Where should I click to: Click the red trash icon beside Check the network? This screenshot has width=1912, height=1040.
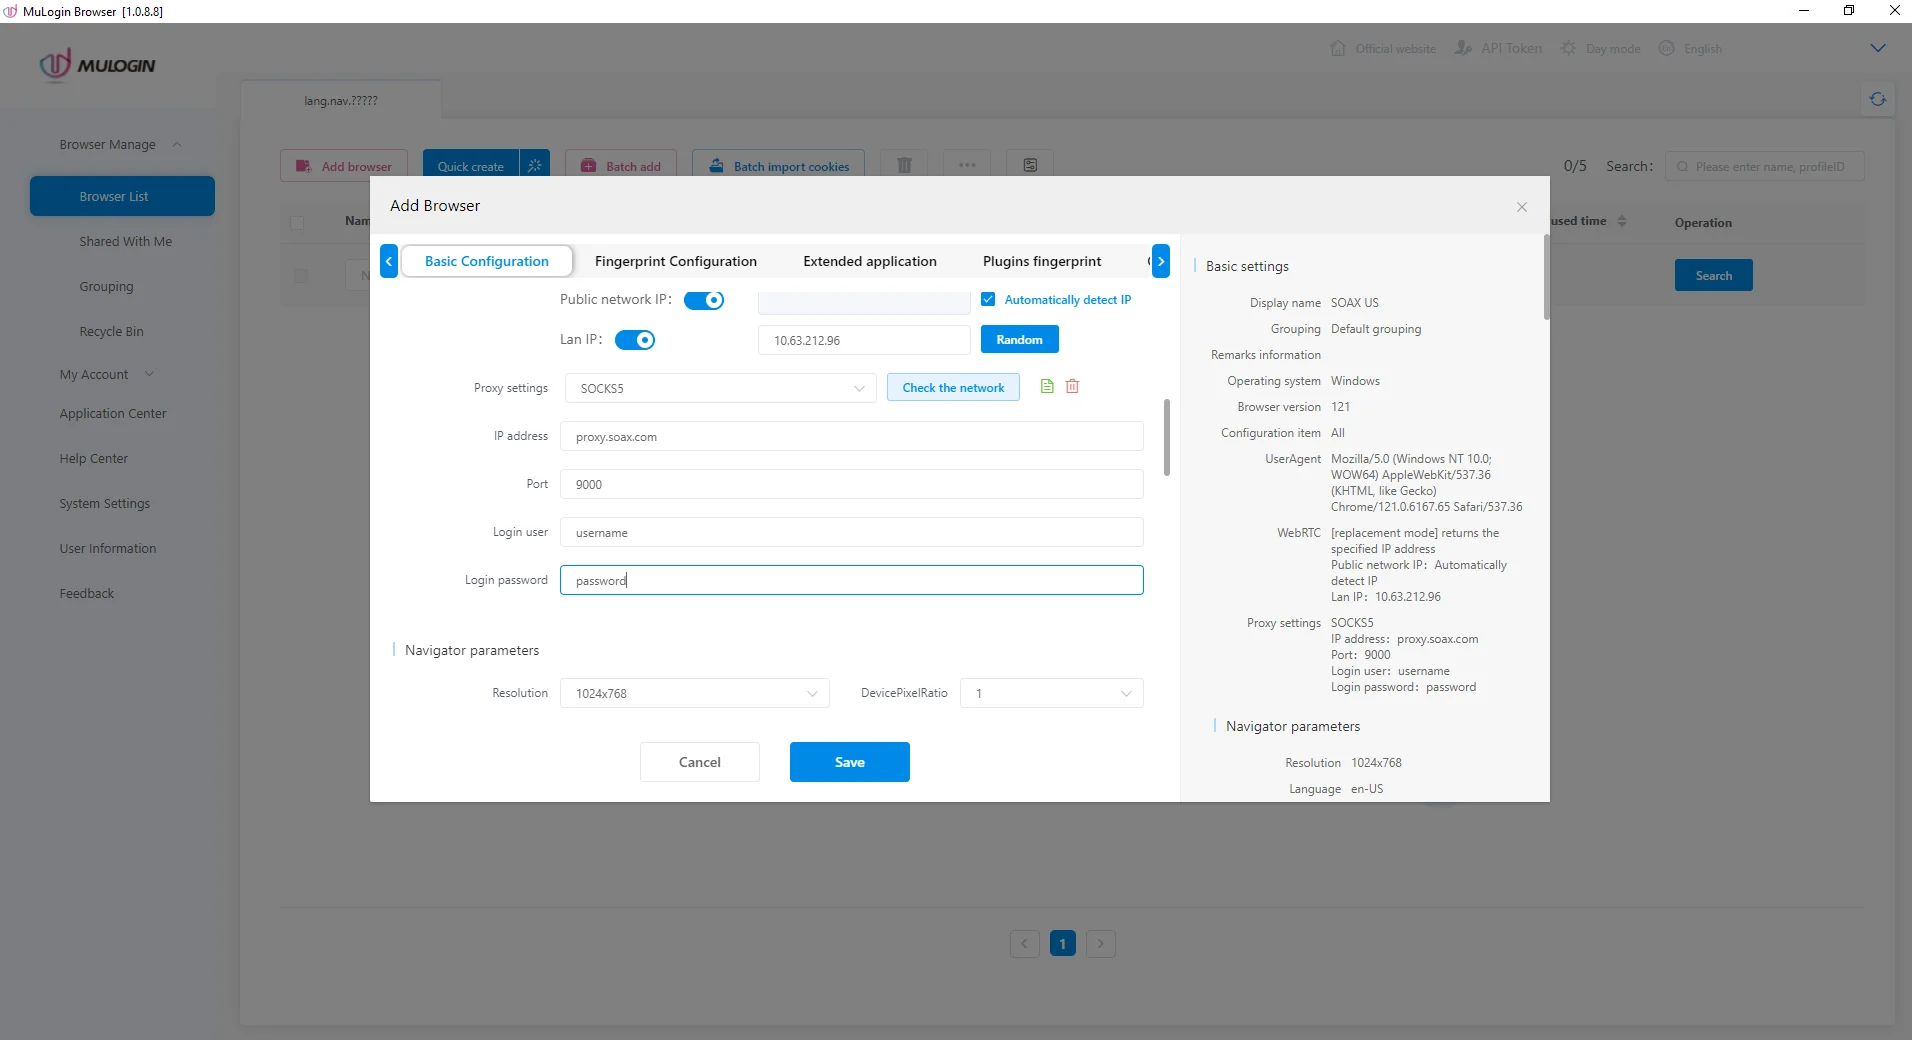1072,387
